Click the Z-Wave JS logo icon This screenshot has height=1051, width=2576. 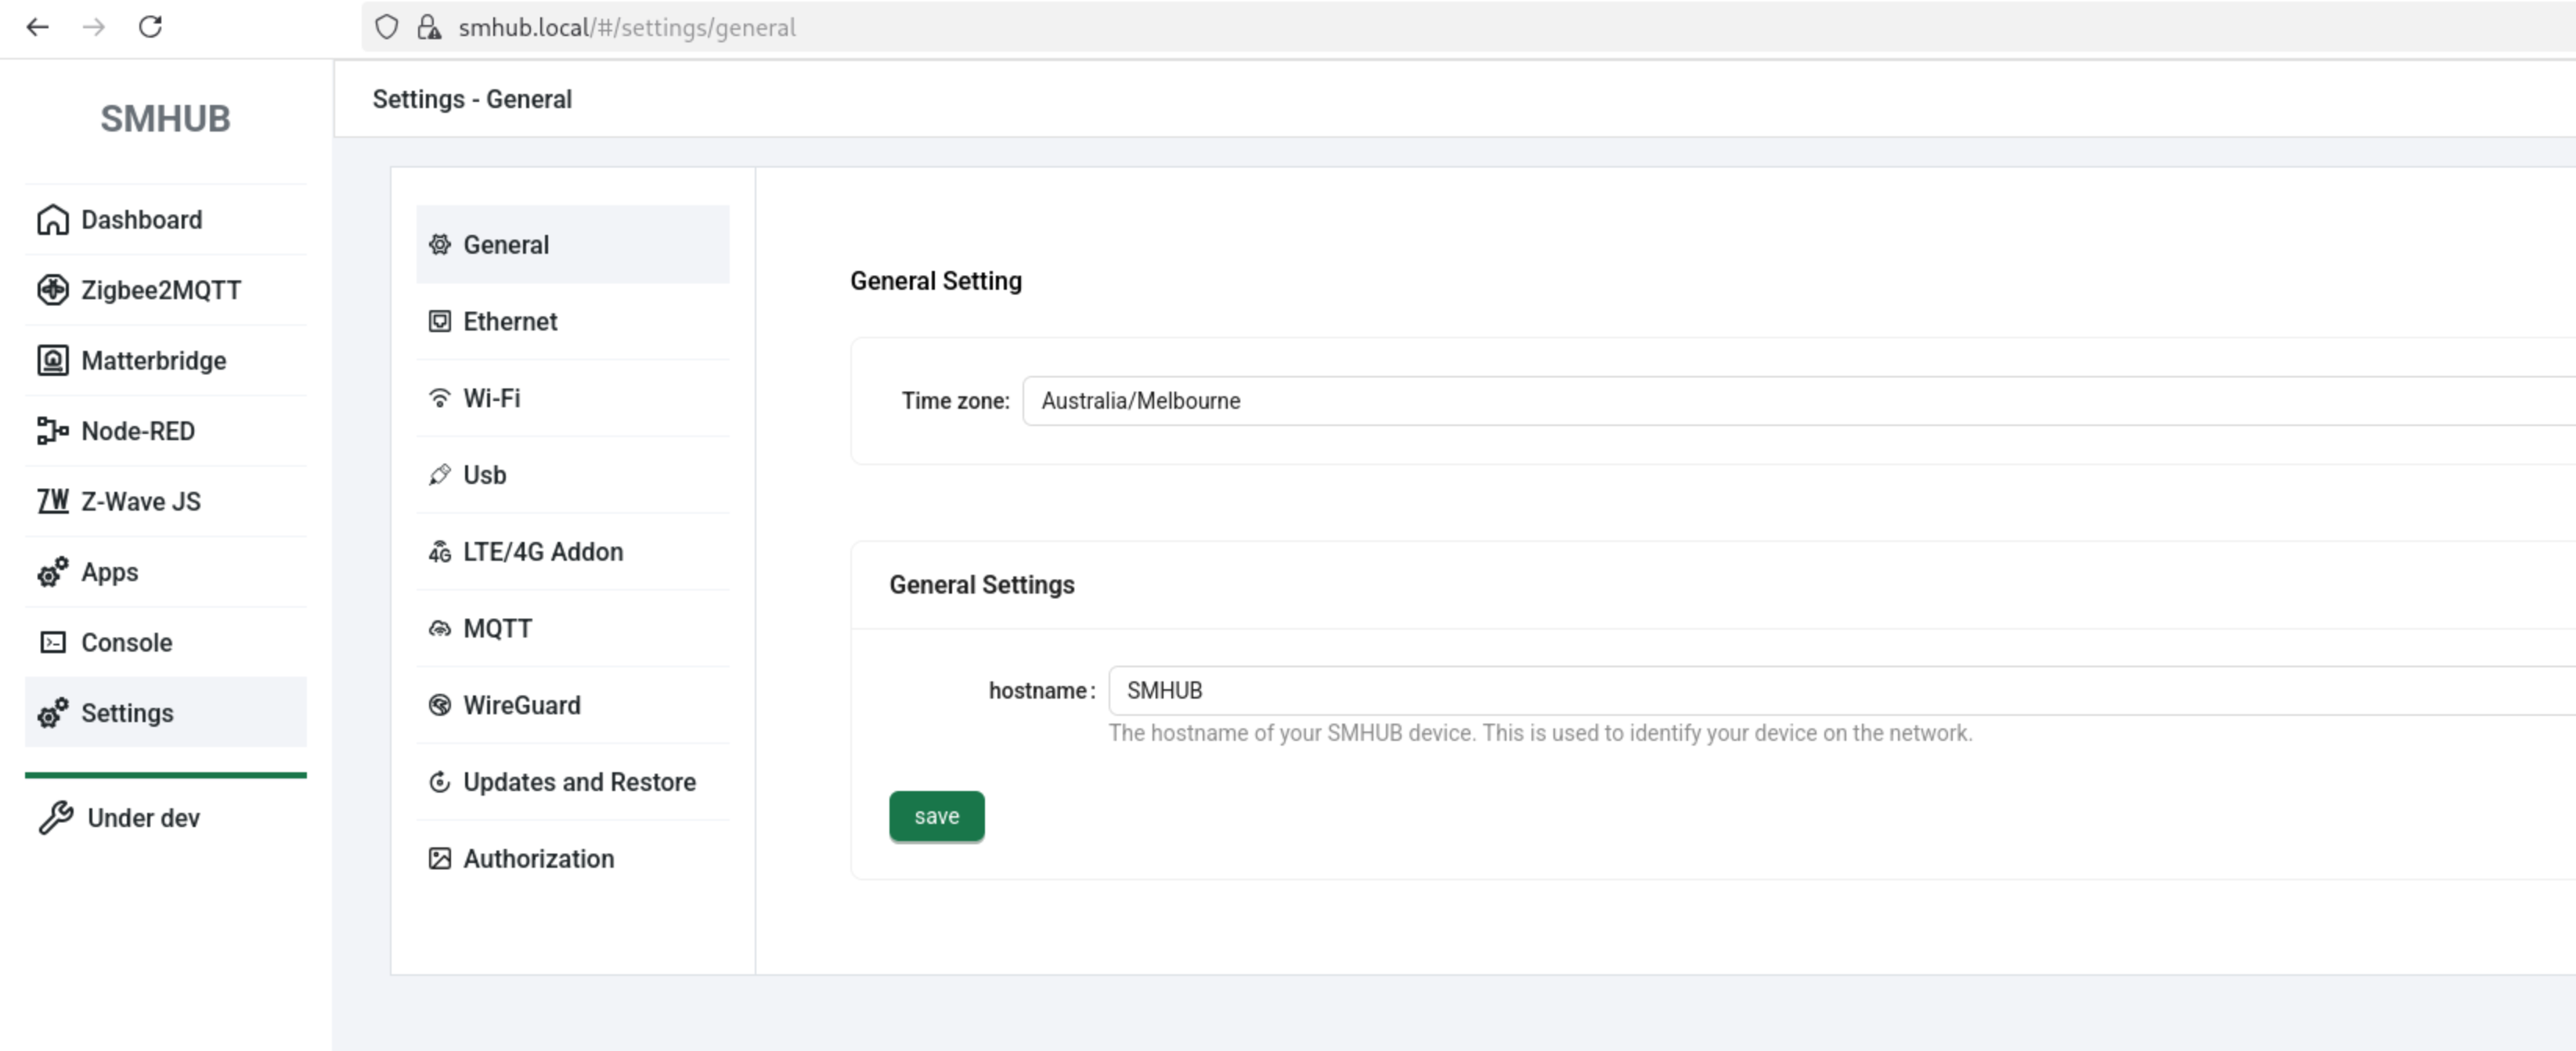point(52,501)
